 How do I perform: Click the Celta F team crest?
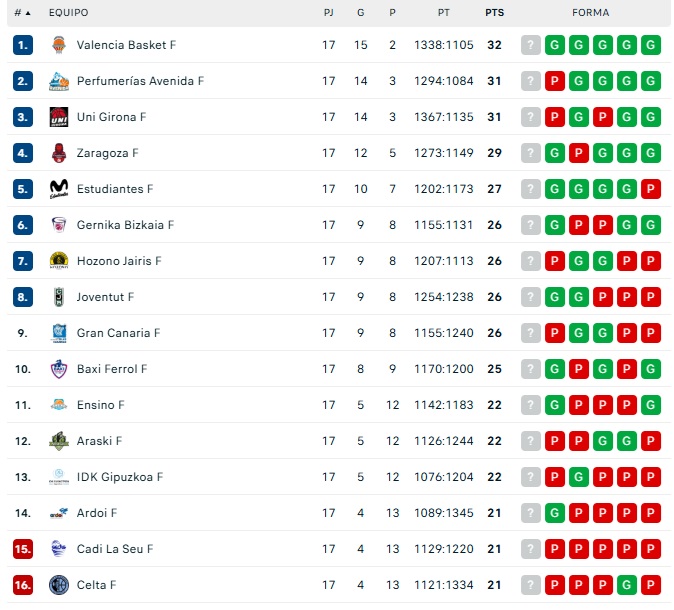[x=59, y=585]
